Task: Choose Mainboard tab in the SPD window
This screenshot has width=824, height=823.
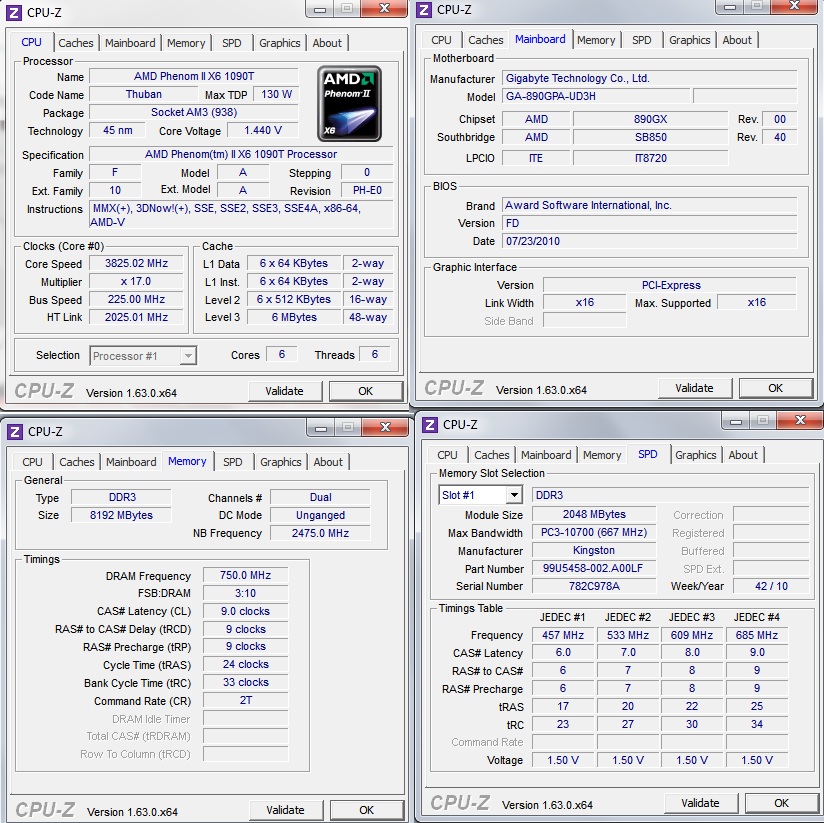Action: [x=546, y=455]
